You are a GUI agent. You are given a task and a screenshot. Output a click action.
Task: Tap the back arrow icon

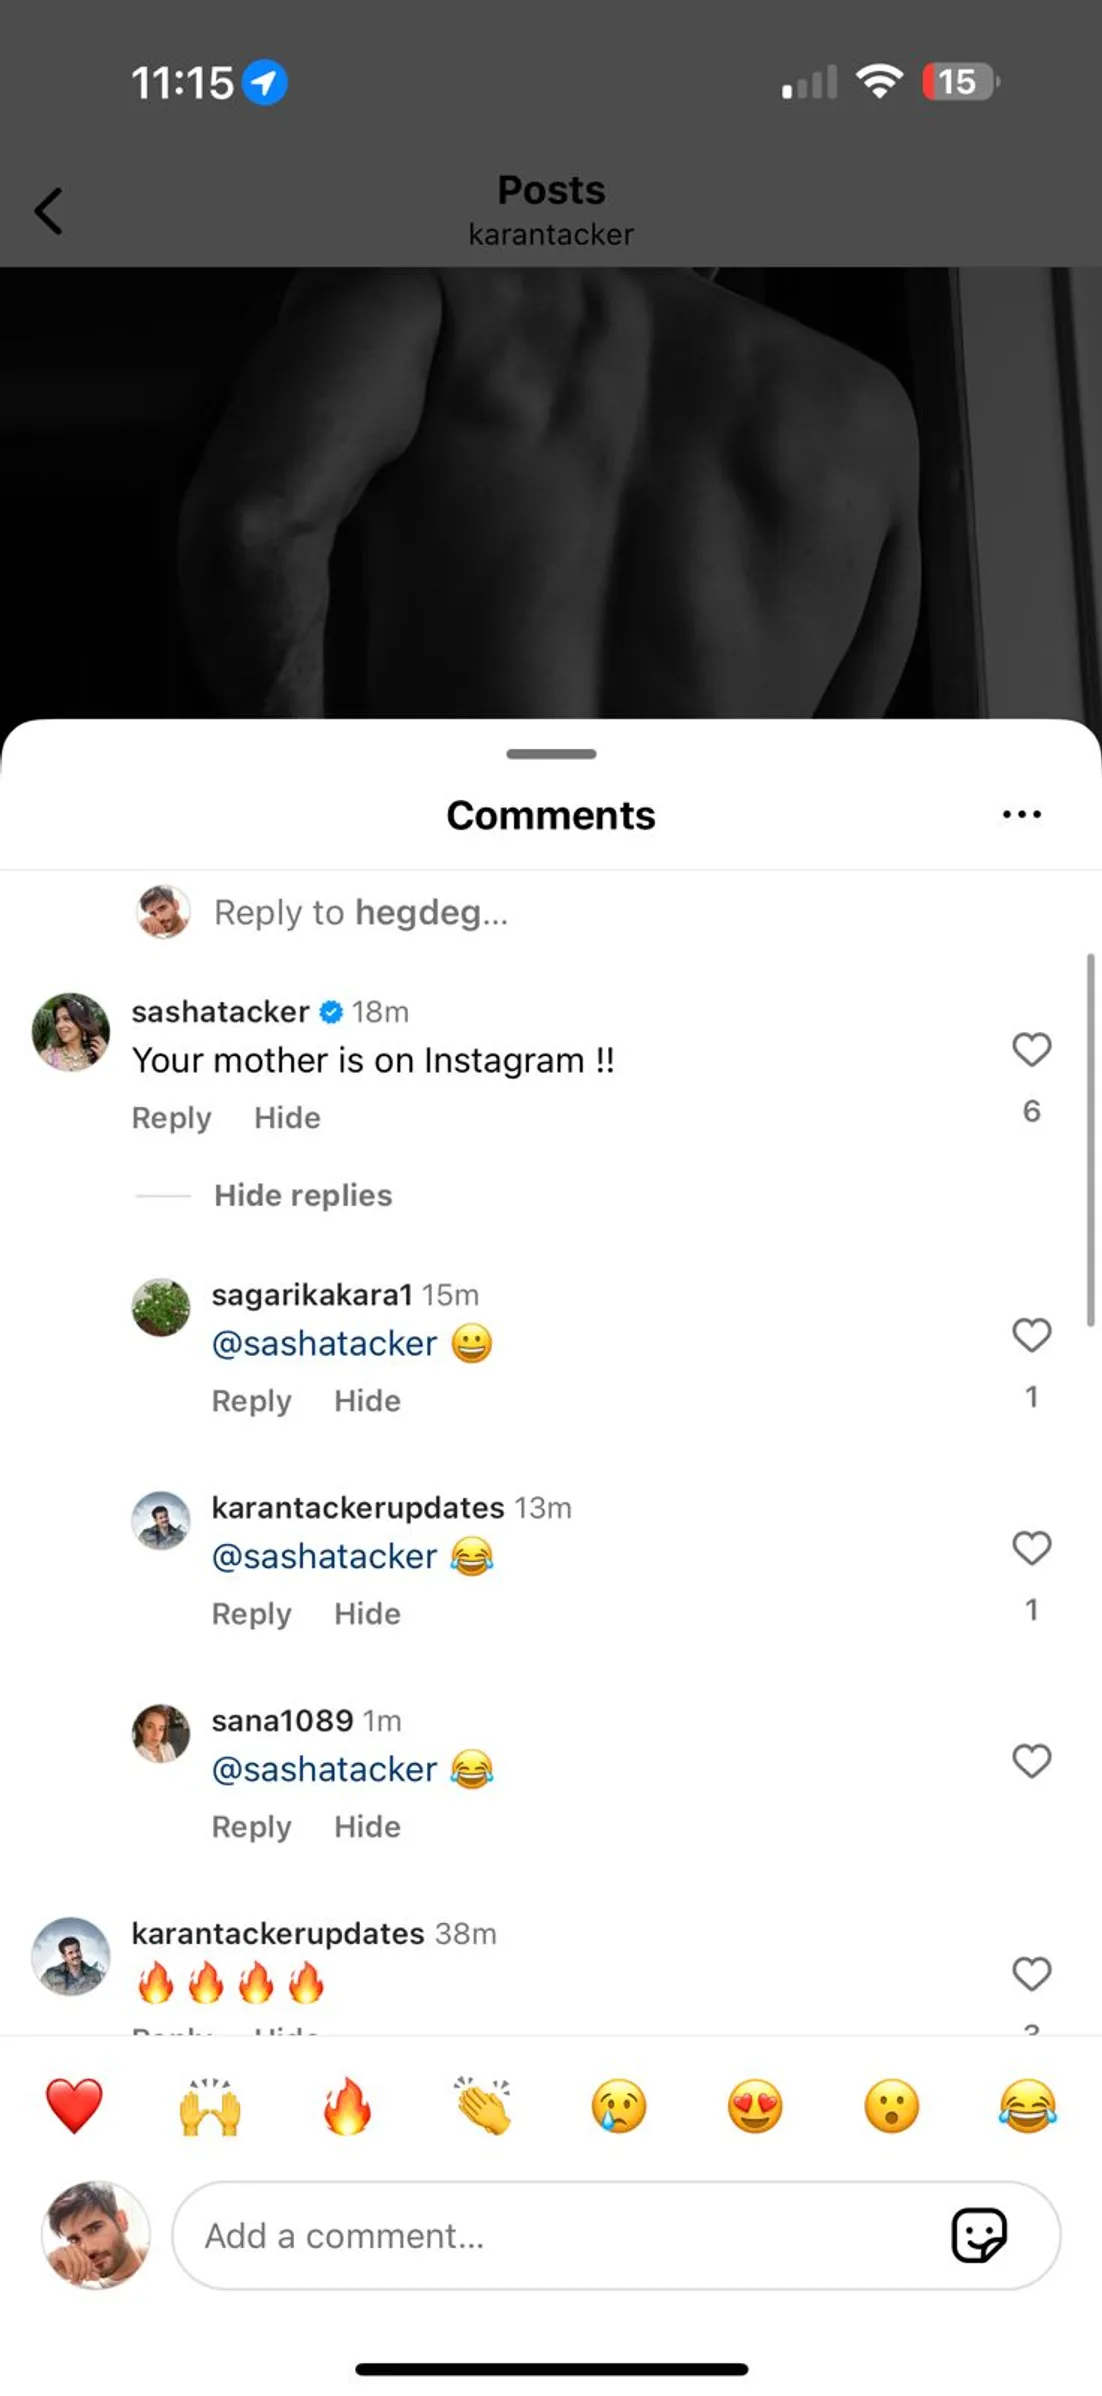click(48, 211)
